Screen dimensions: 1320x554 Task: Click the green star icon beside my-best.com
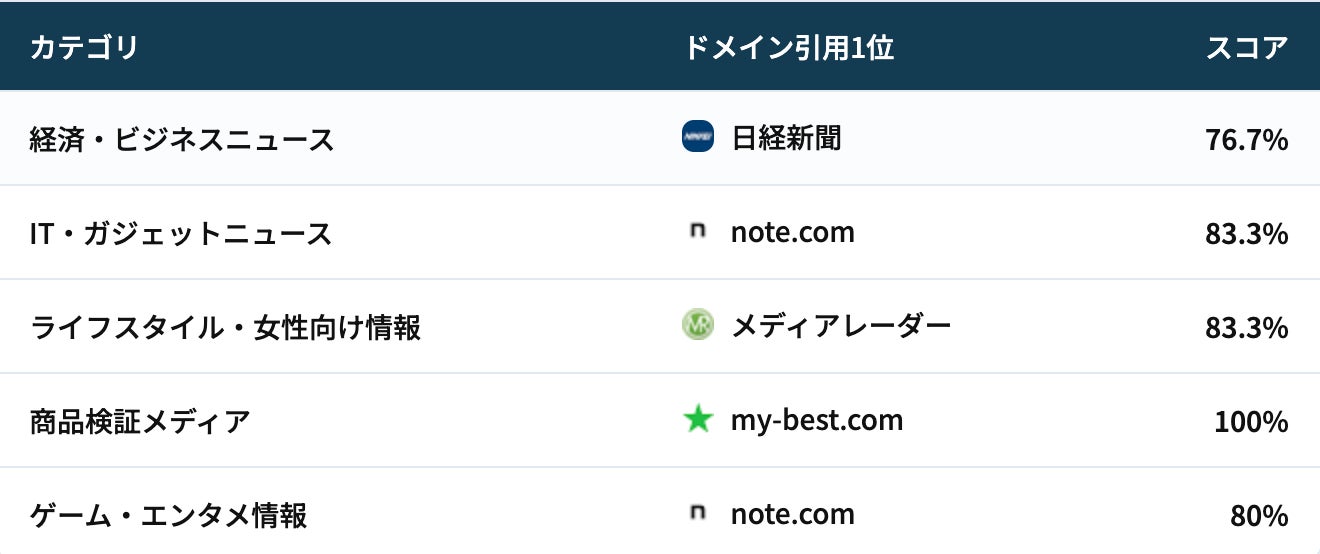(697, 419)
